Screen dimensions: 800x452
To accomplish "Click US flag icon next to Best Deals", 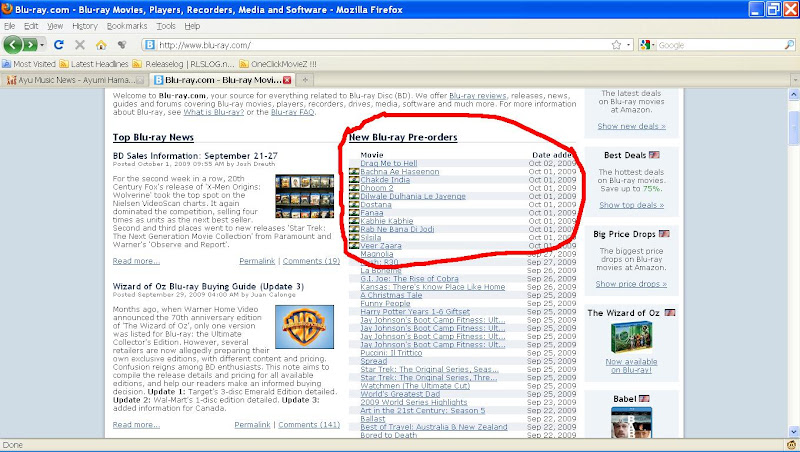I will point(654,155).
